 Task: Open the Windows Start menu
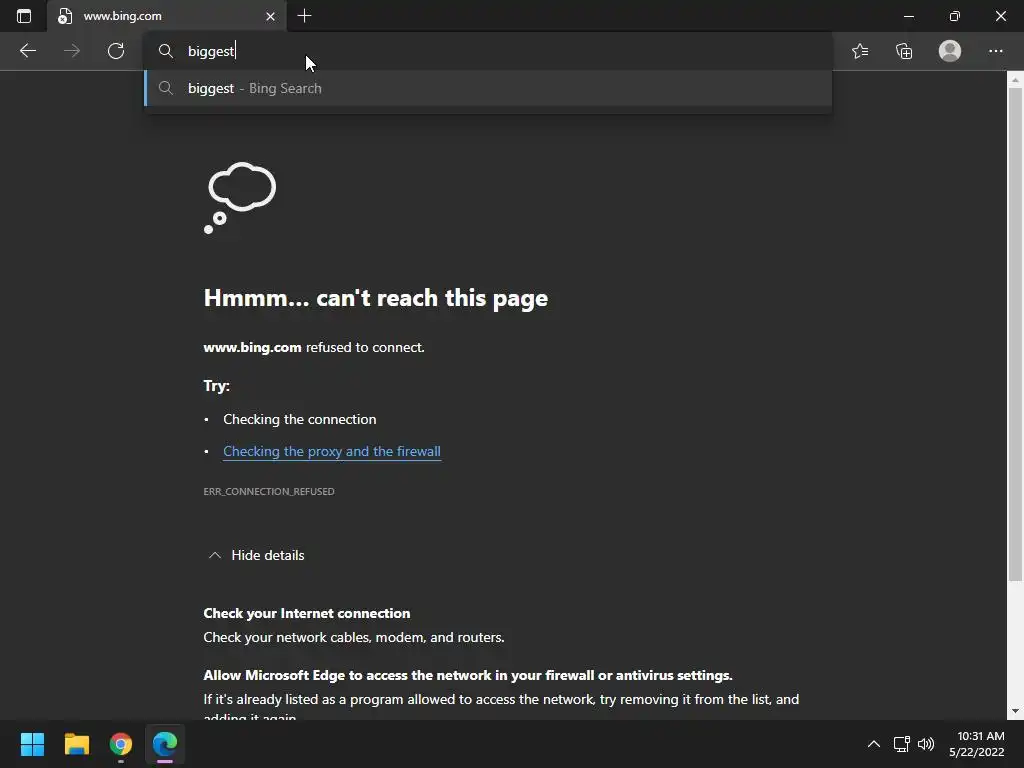pyautogui.click(x=32, y=744)
